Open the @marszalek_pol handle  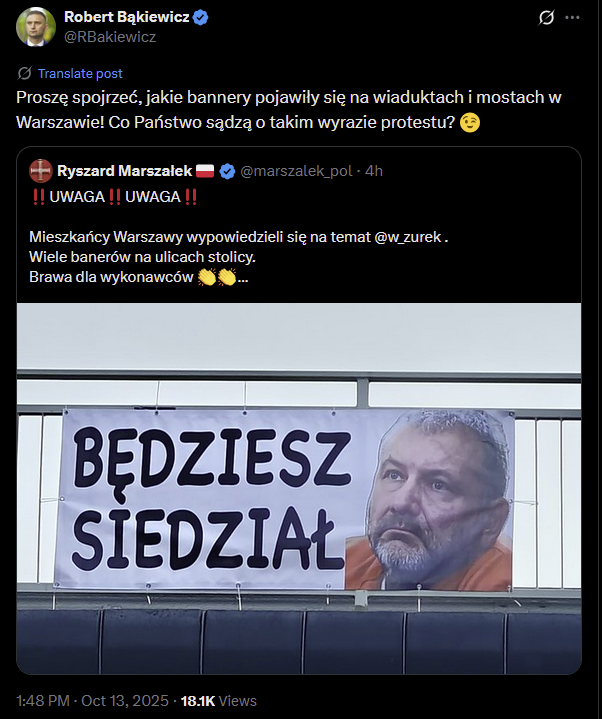pyautogui.click(x=296, y=171)
